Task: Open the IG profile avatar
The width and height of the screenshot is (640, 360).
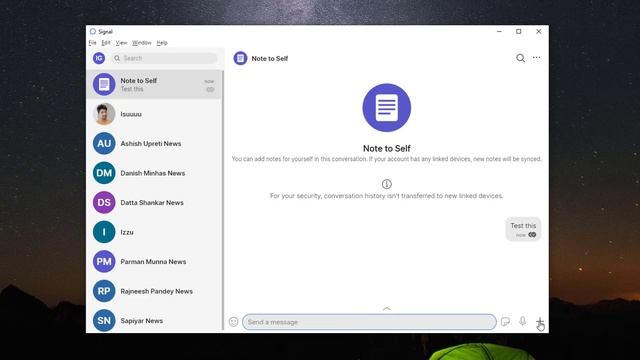Action: pos(99,58)
